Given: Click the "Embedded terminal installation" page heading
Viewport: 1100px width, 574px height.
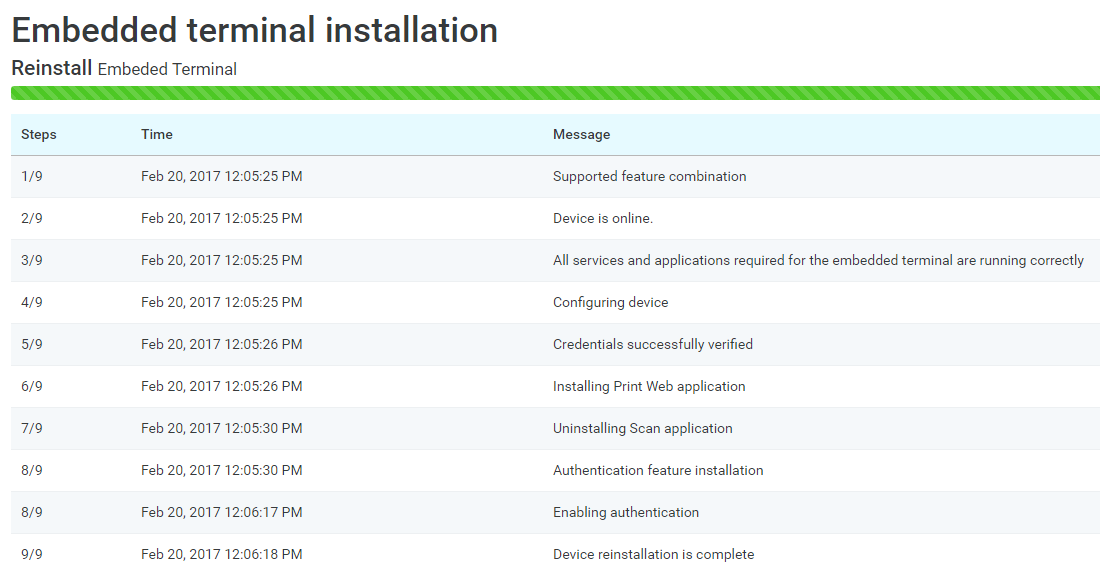Looking at the screenshot, I should tap(254, 30).
